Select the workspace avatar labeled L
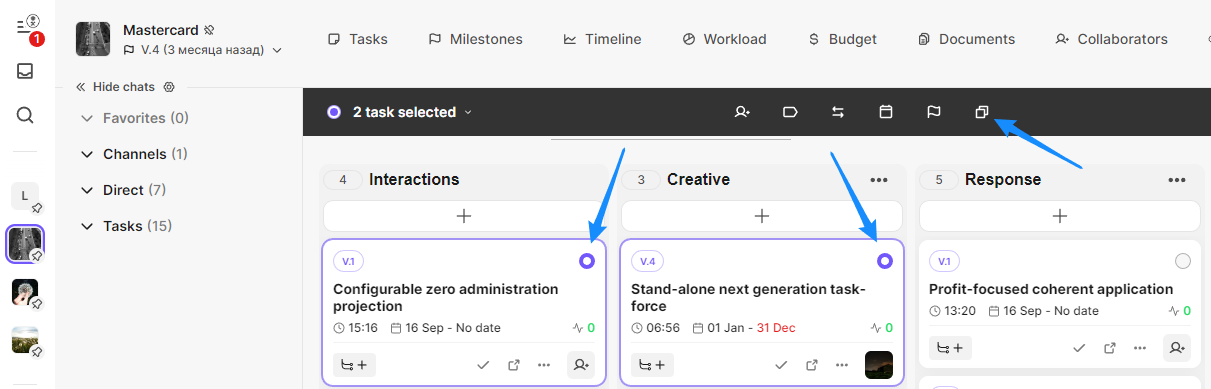 click(25, 196)
